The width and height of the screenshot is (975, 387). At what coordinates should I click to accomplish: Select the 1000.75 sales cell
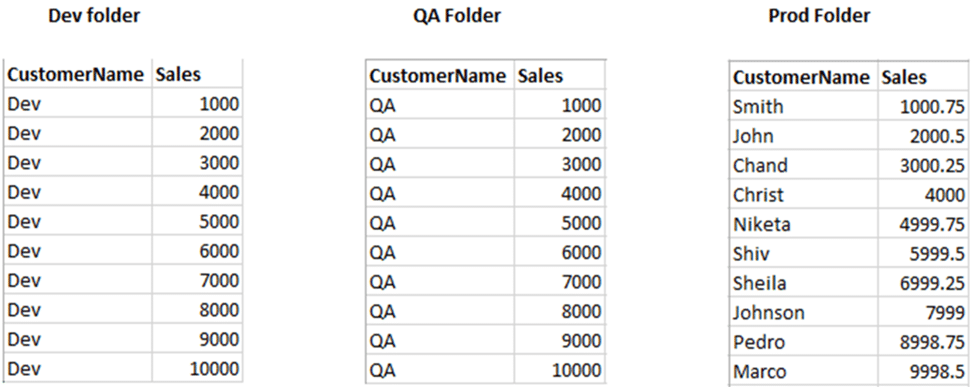pyautogui.click(x=922, y=106)
